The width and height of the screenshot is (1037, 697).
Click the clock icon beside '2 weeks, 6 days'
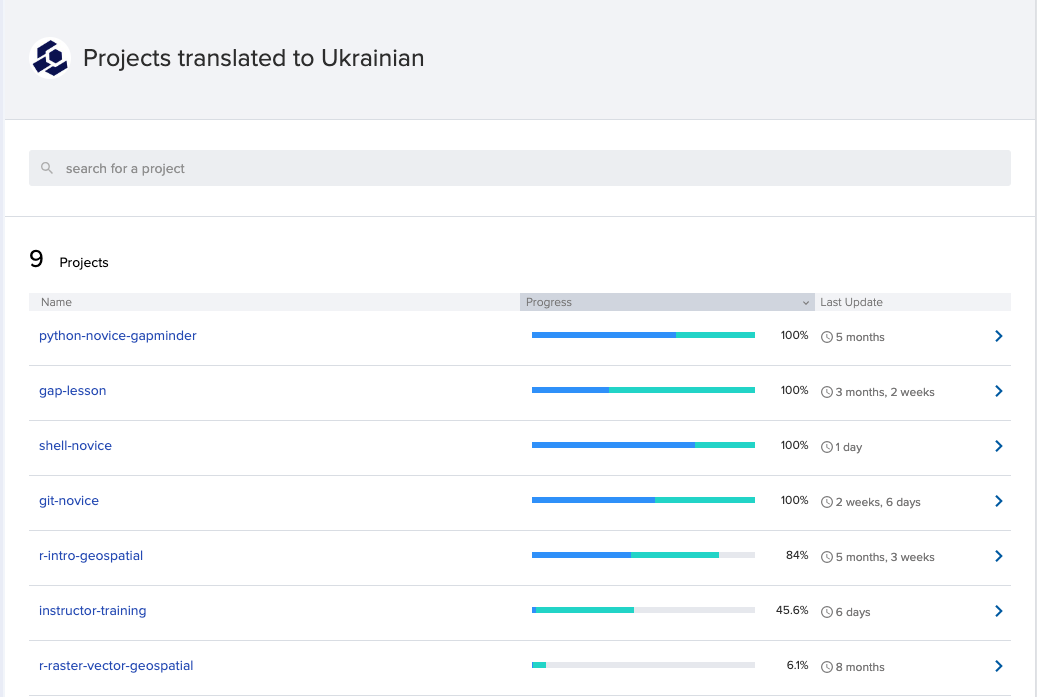pyautogui.click(x=825, y=502)
